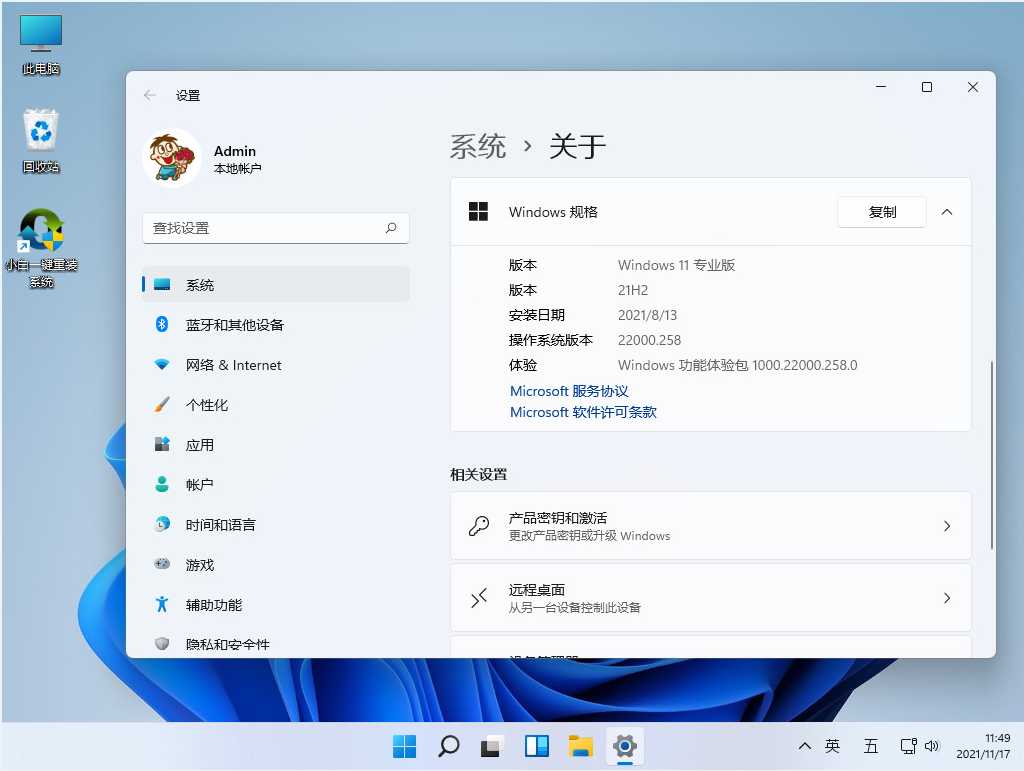Open Accessibility settings
Viewport: 1024px width, 771px height.
pyautogui.click(x=213, y=605)
